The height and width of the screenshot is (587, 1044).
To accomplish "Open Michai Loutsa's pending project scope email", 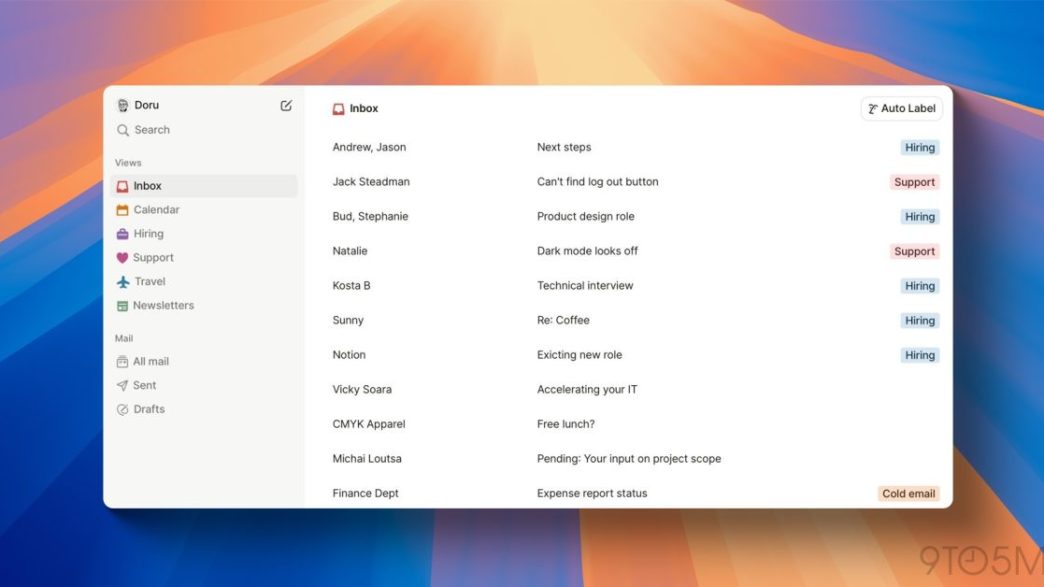I will click(628, 459).
